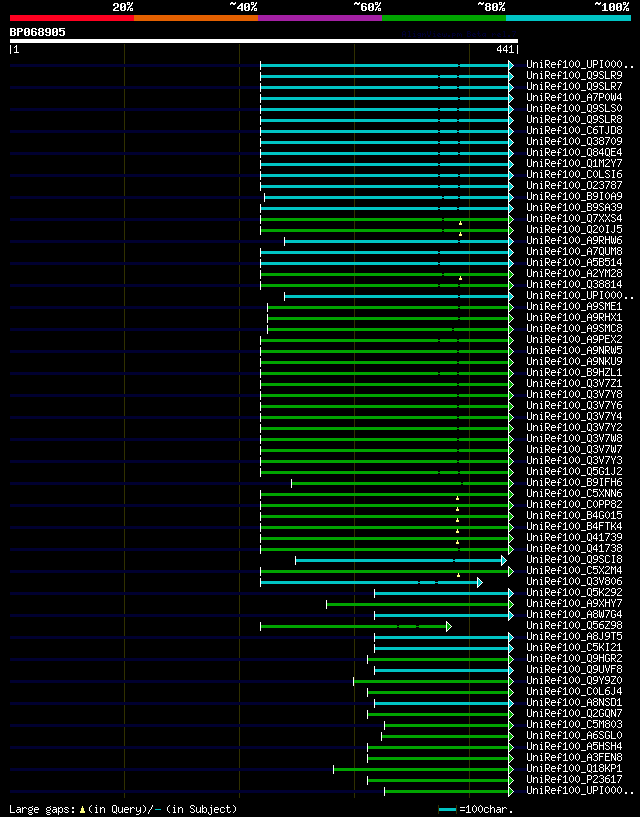Select the UniRef100_A9NRW5 label
The image size is (640, 817).
(x=574, y=350)
